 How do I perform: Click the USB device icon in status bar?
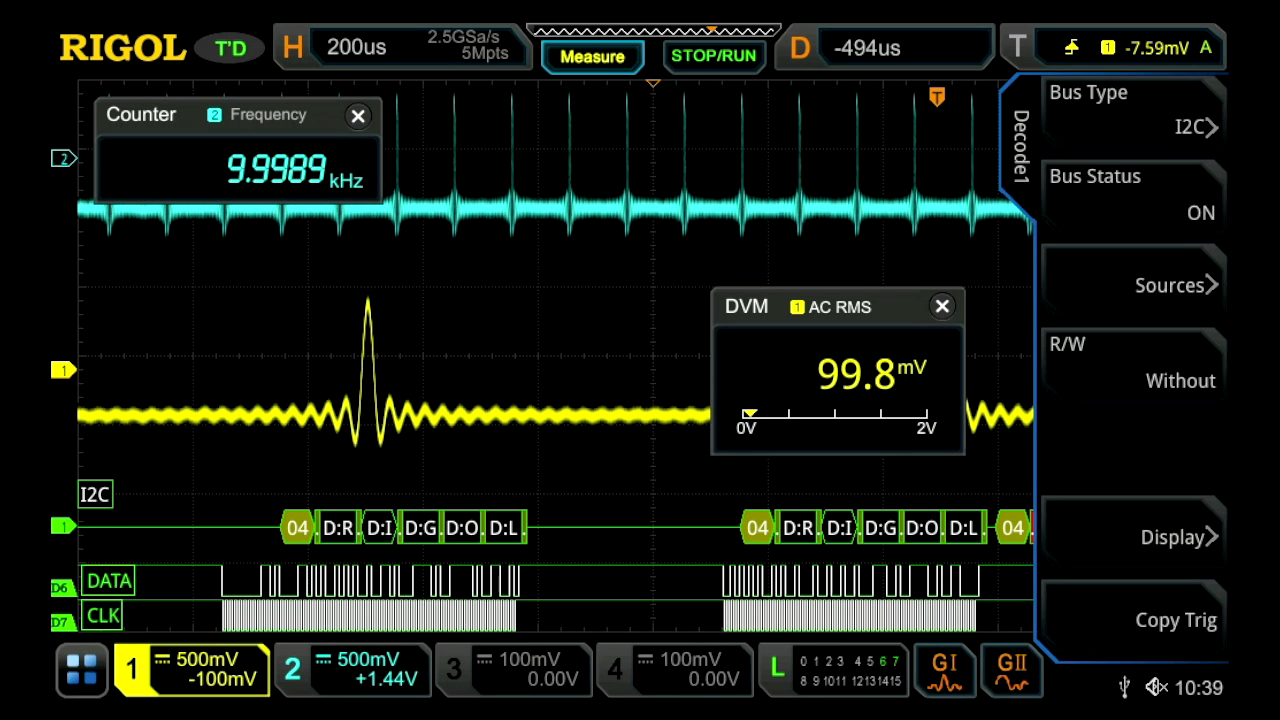1123,687
